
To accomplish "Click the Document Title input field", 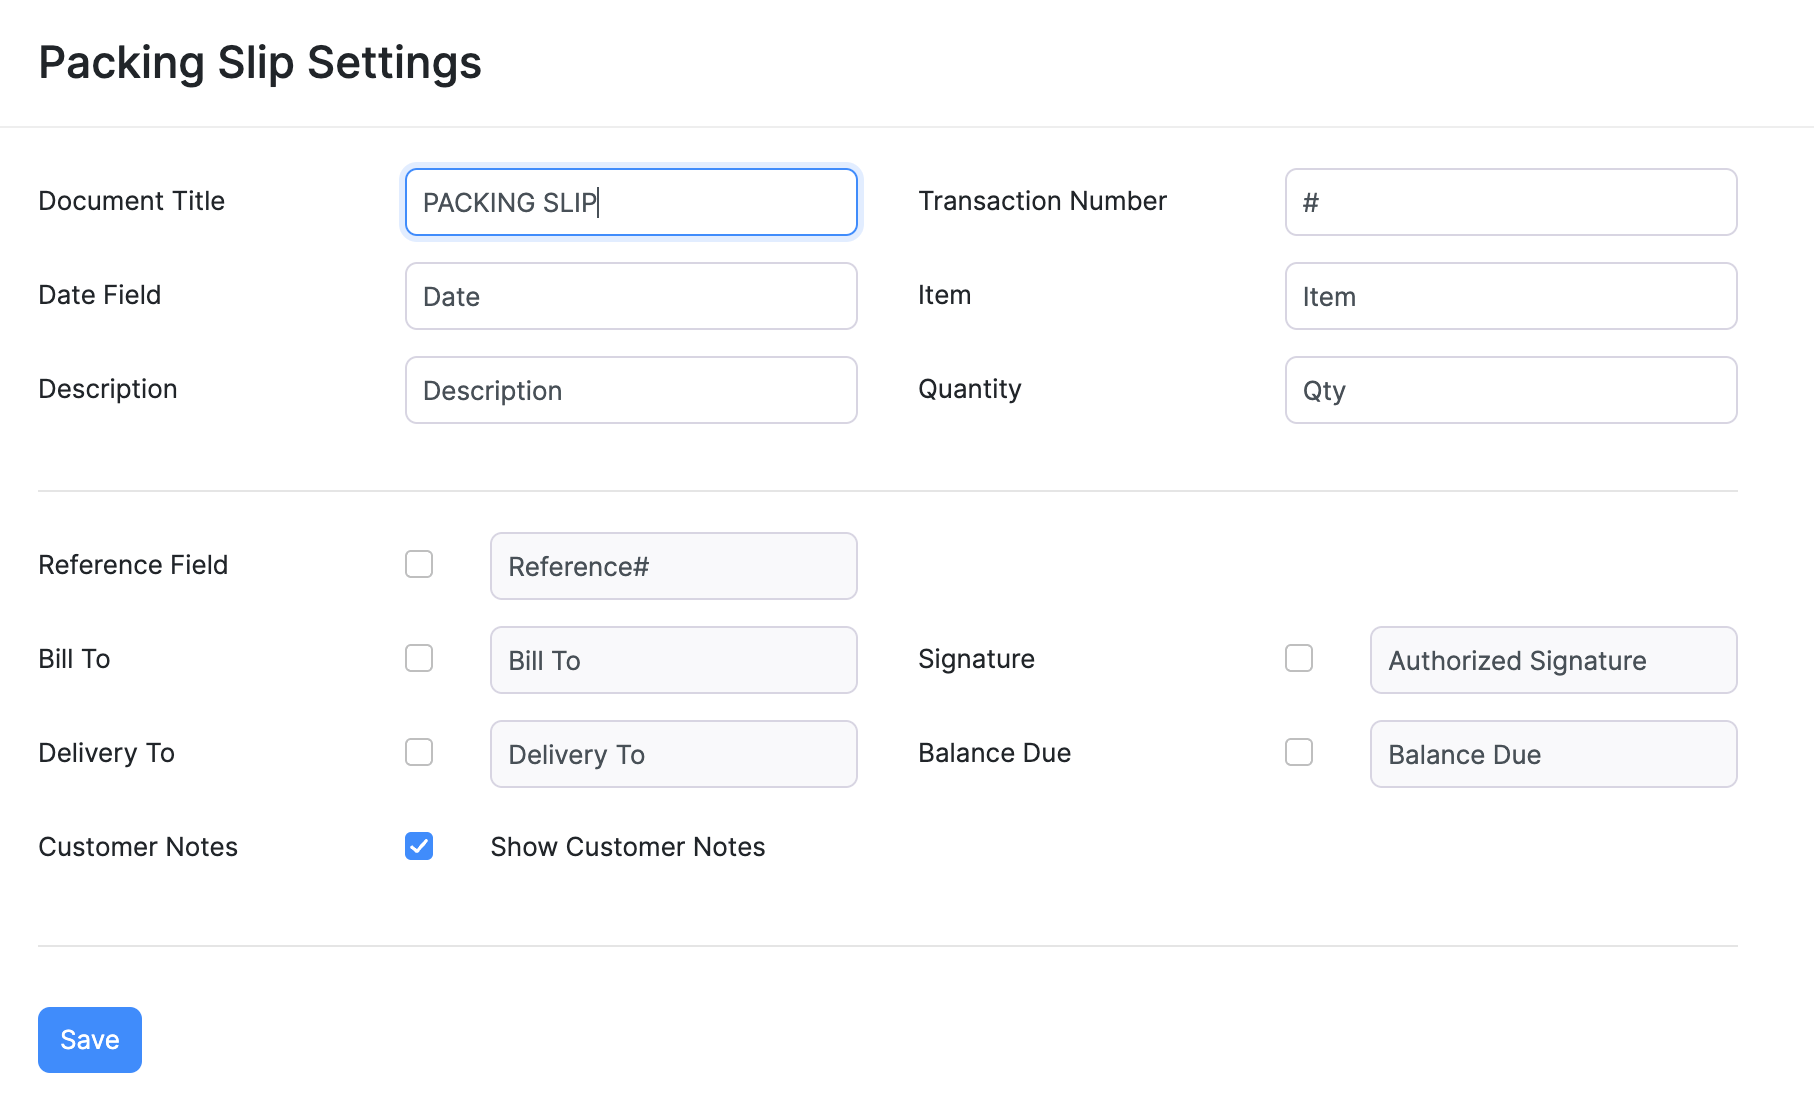I will [x=630, y=202].
